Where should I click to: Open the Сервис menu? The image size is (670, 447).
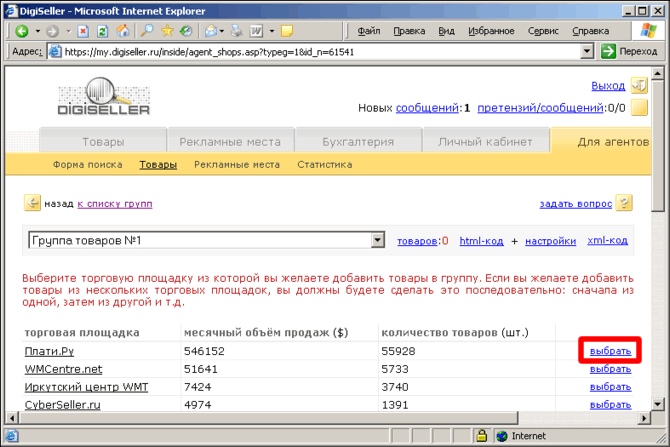(543, 31)
